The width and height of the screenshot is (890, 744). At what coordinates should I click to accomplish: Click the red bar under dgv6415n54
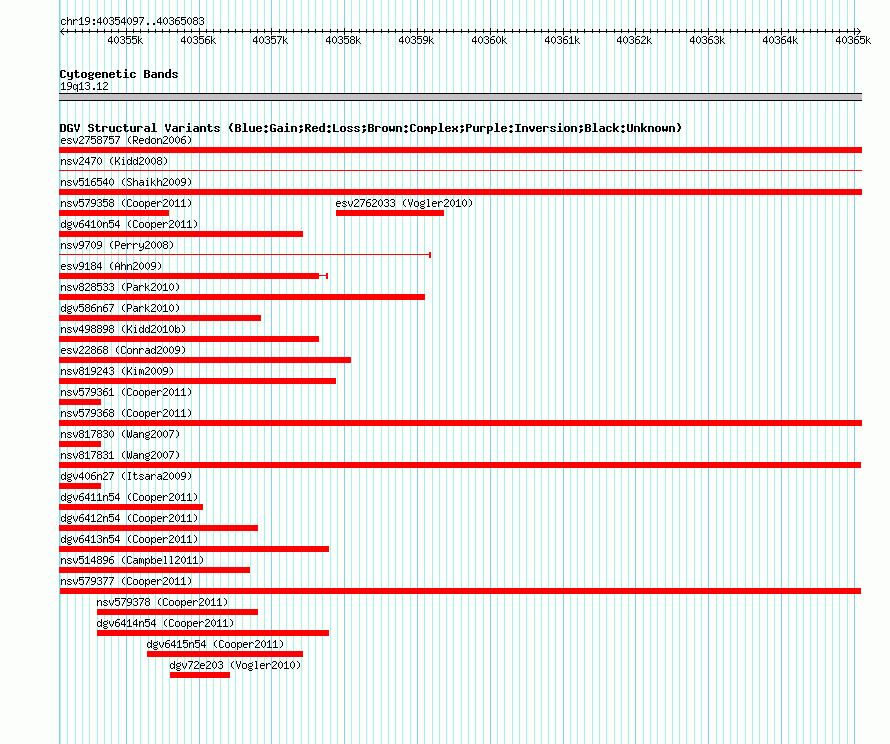coord(225,654)
